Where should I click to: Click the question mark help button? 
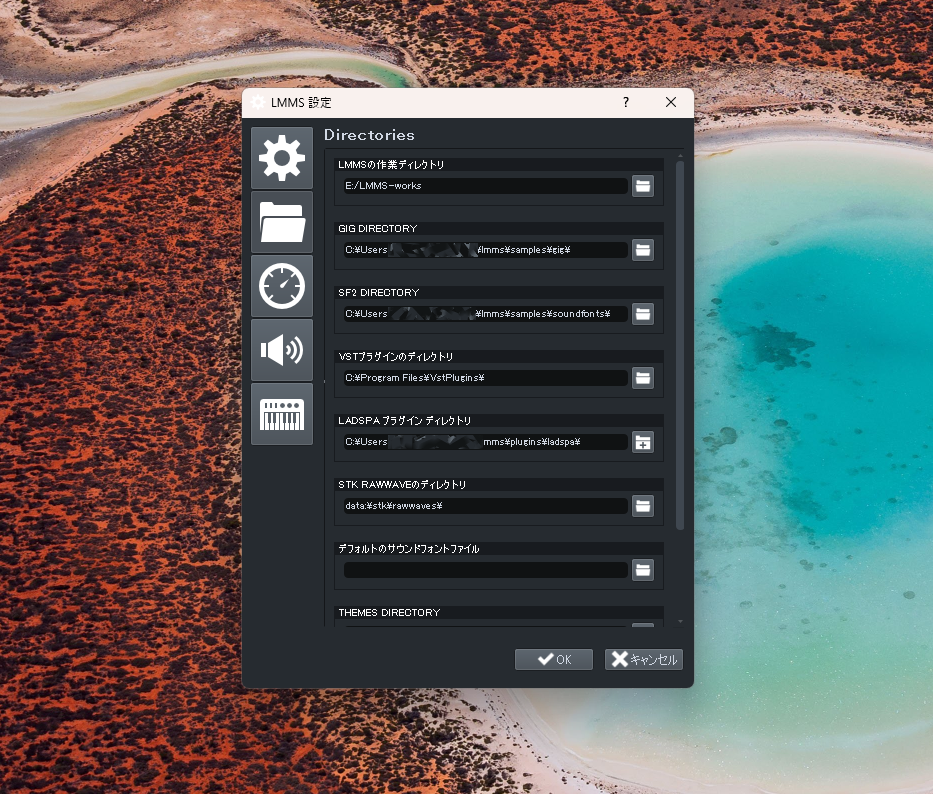(x=626, y=102)
